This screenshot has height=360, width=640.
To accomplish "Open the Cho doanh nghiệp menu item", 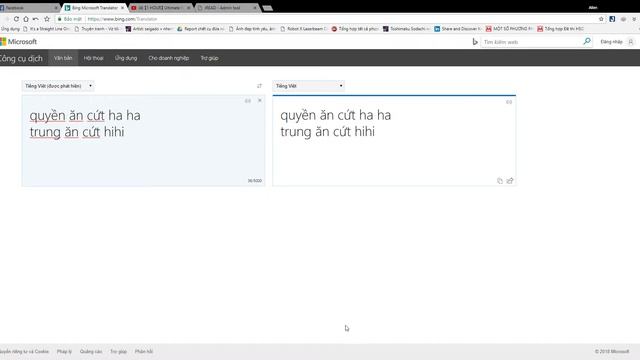I will click(169, 58).
